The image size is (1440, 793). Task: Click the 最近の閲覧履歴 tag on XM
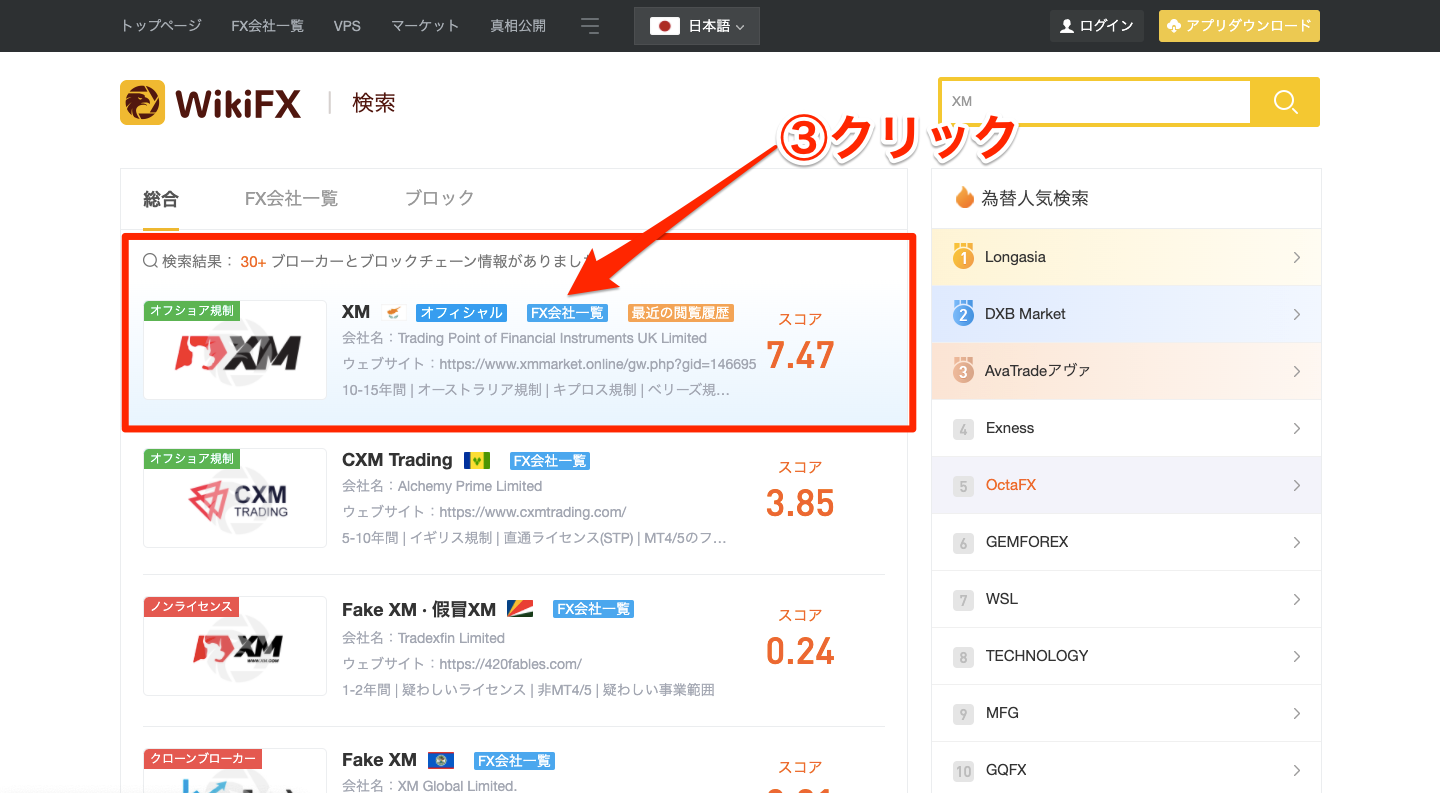pyautogui.click(x=681, y=313)
